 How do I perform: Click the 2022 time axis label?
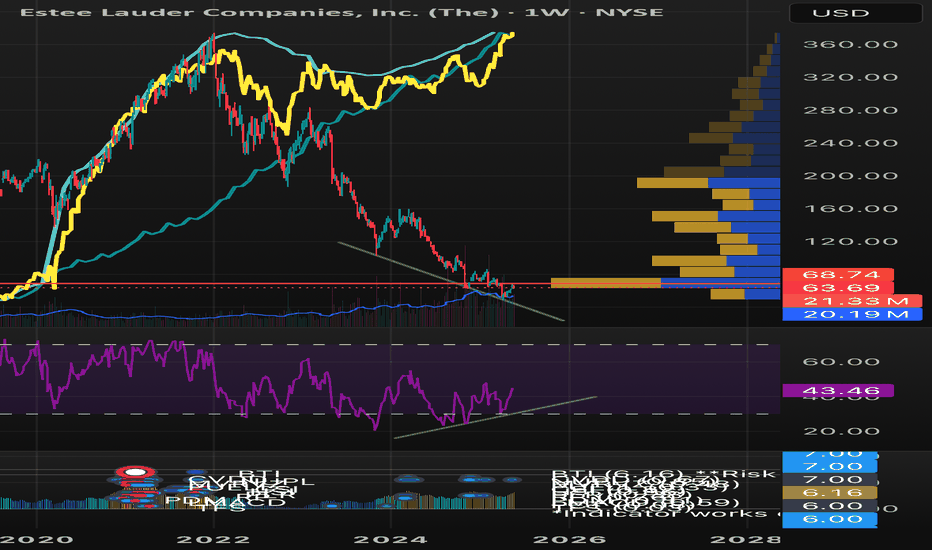[x=213, y=539]
